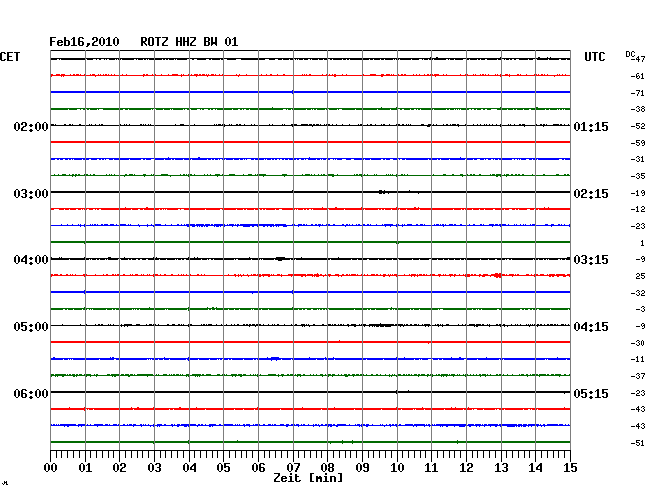
Task: Click the DC offset value -35
Action: coord(638,176)
